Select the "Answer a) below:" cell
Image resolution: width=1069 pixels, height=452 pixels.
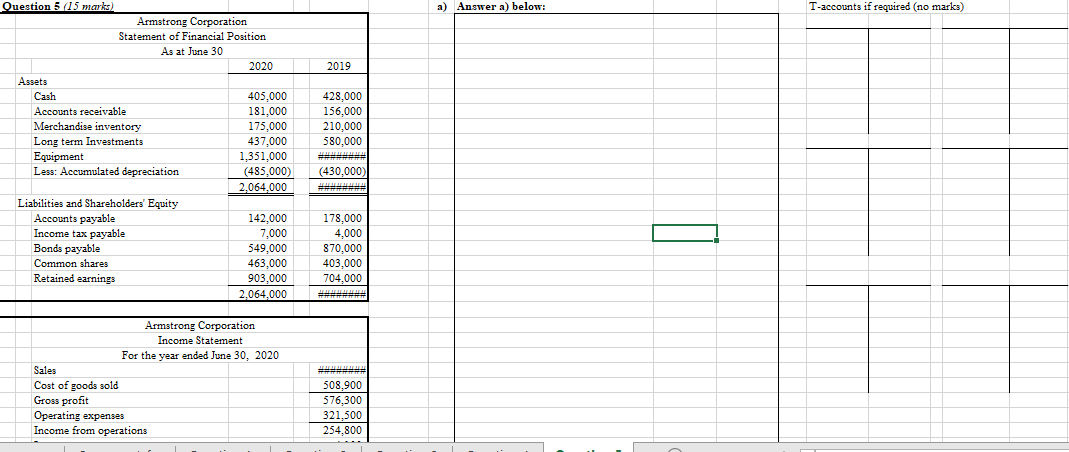[x=501, y=6]
